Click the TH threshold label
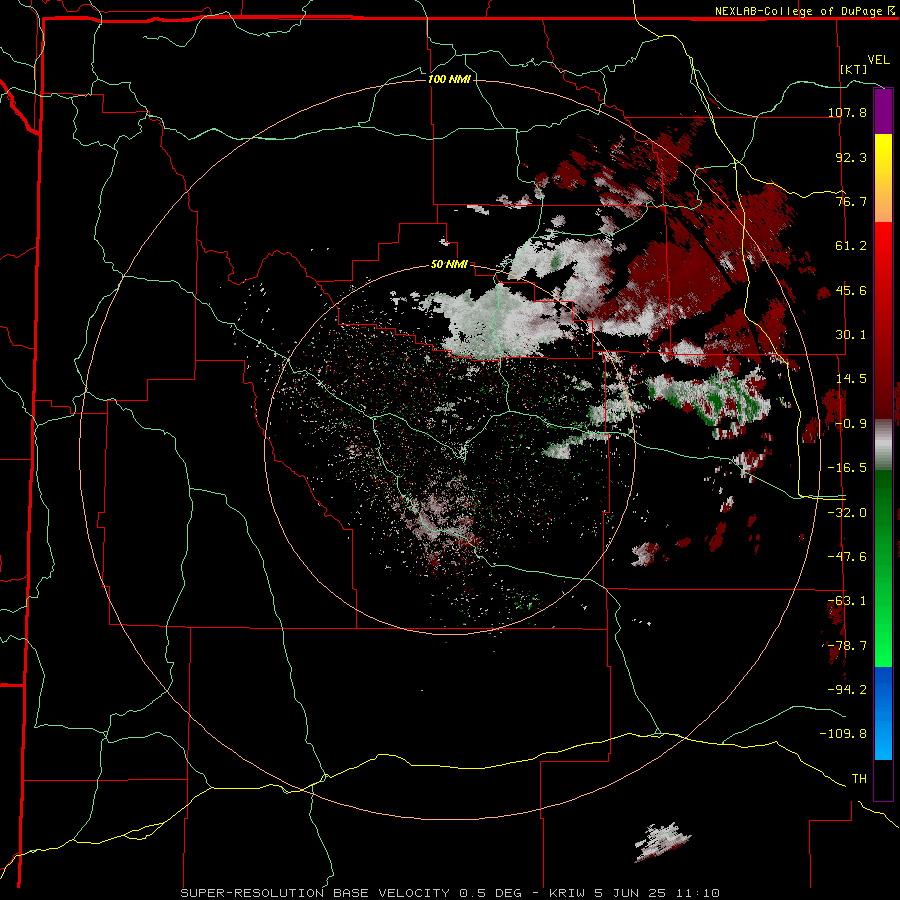The image size is (900, 900). pos(859,779)
